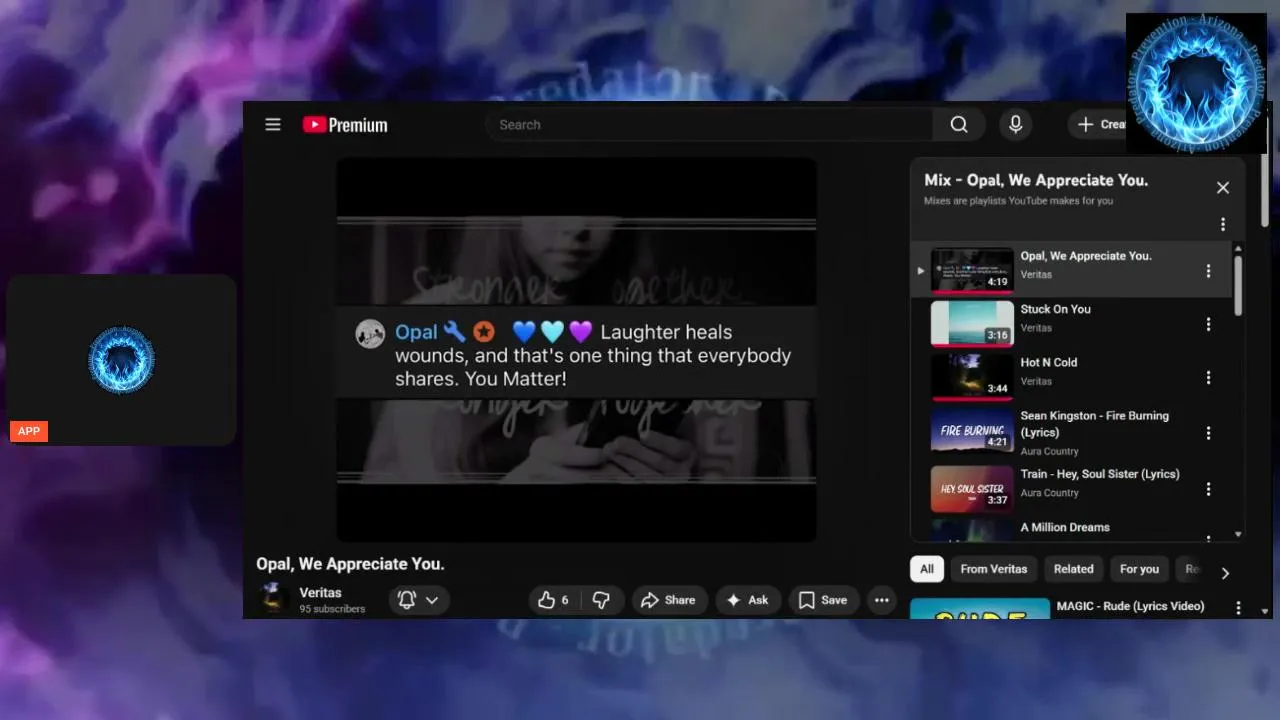Play Fire Burning thumbnail

[972, 431]
